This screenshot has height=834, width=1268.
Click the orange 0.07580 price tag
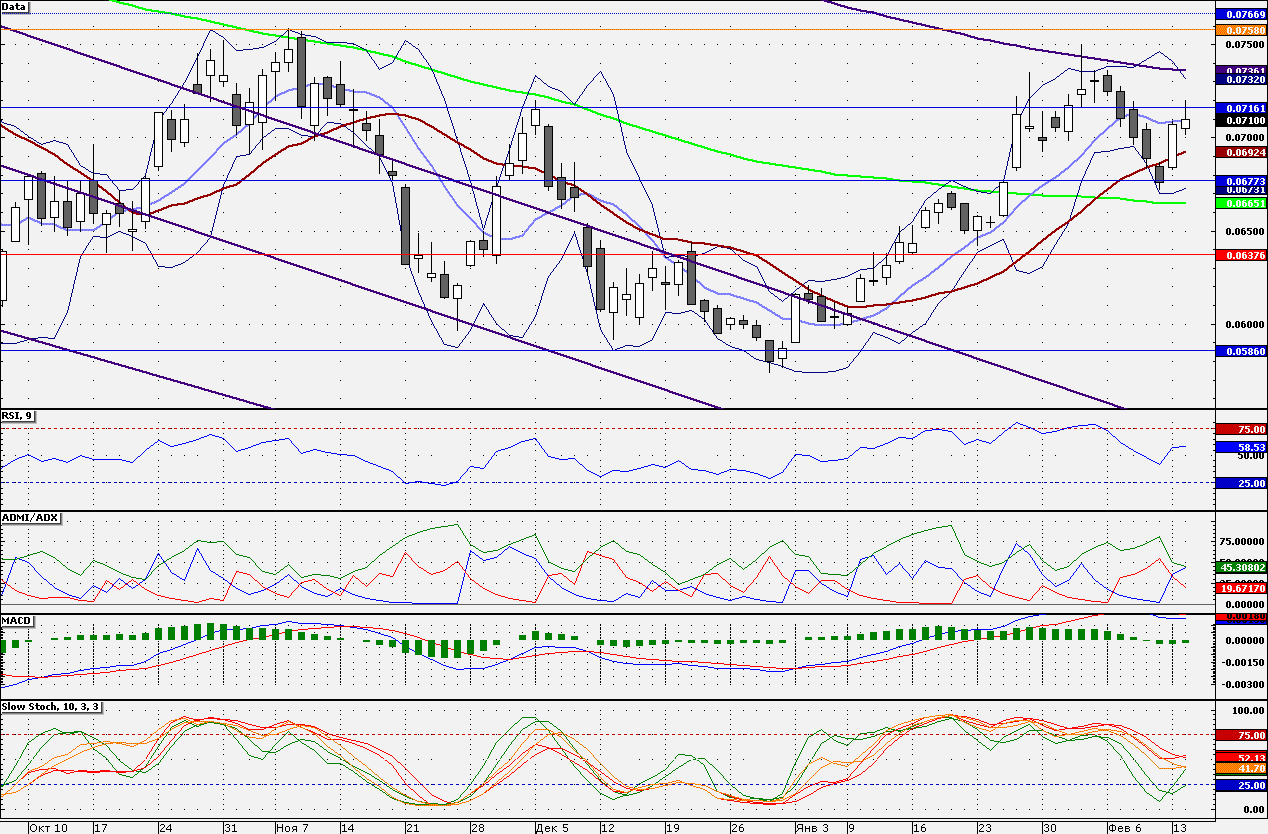1241,31
